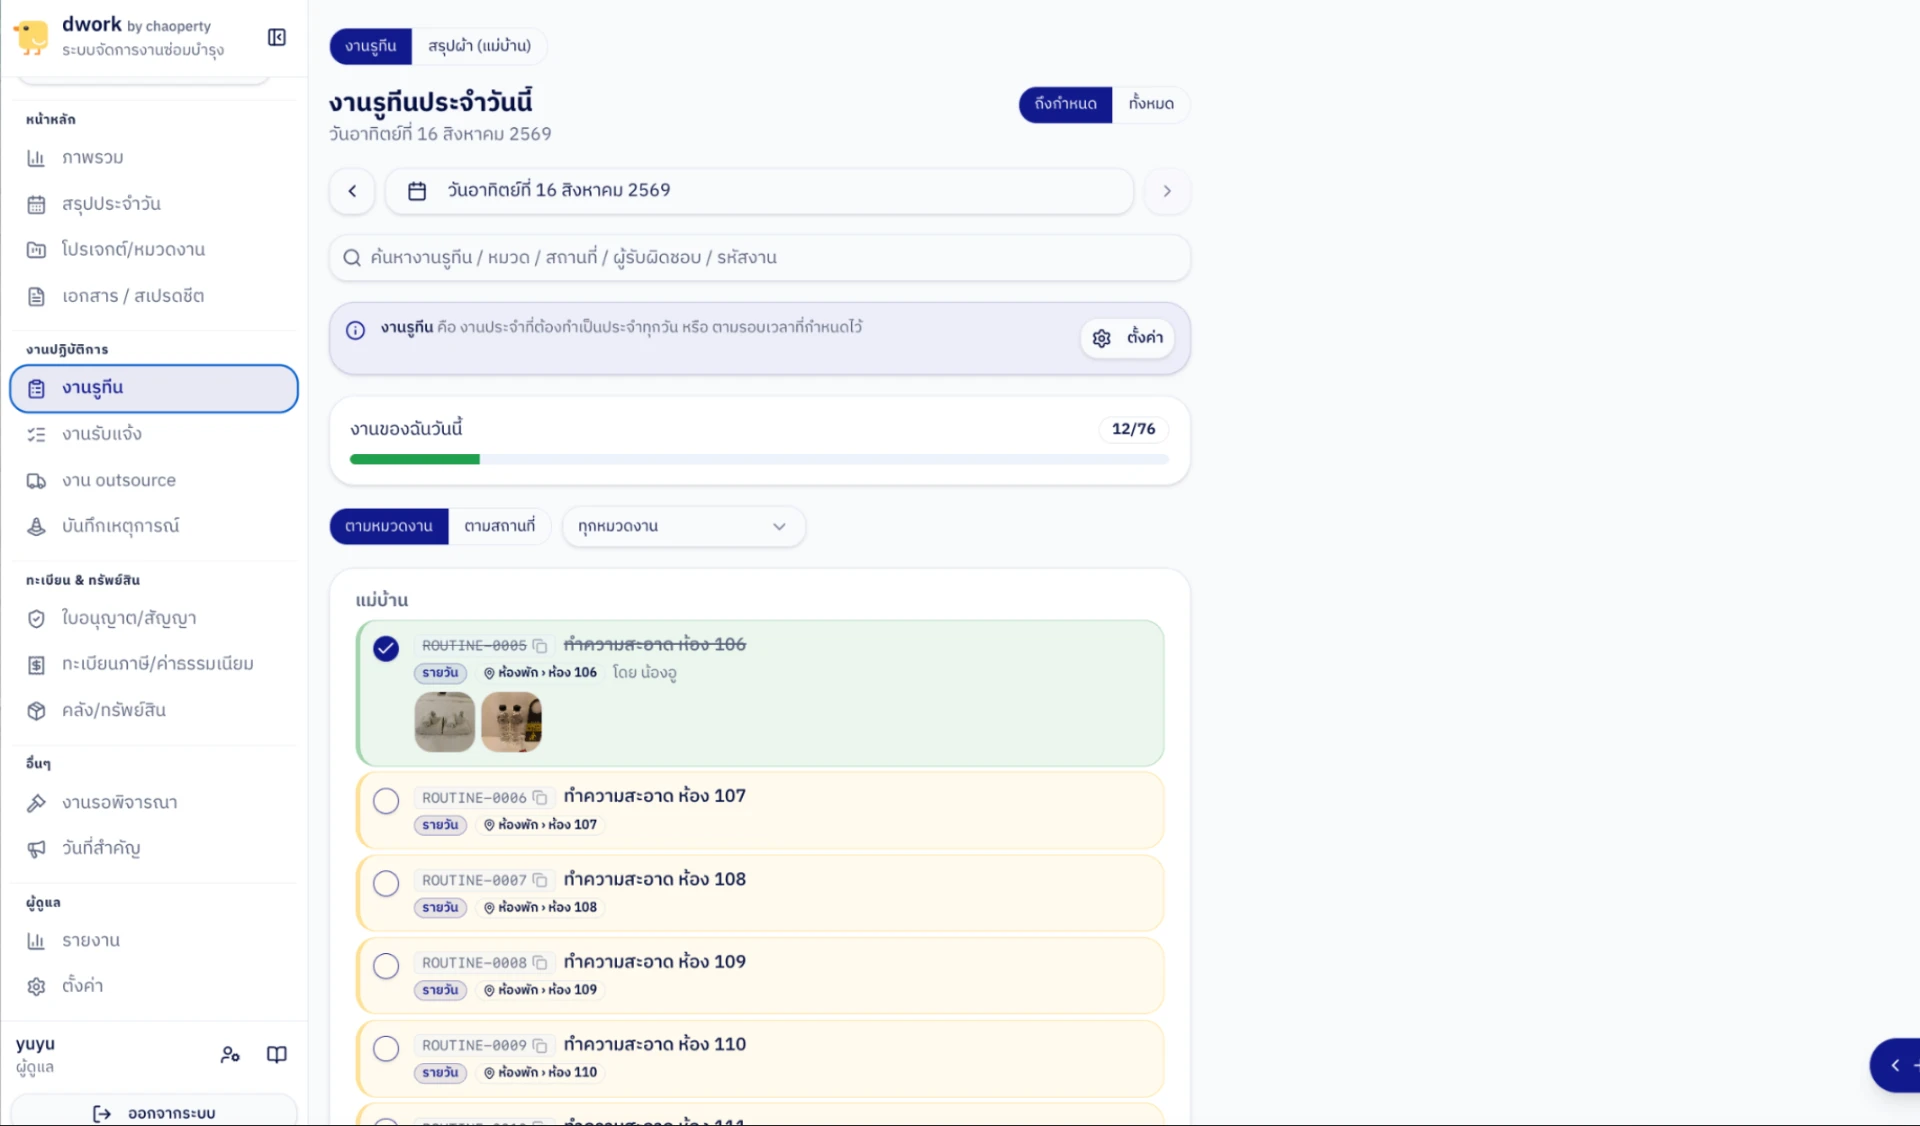Screen dimensions: 1920x1126
Task: Go to previous day with left chevron
Action: click(352, 191)
